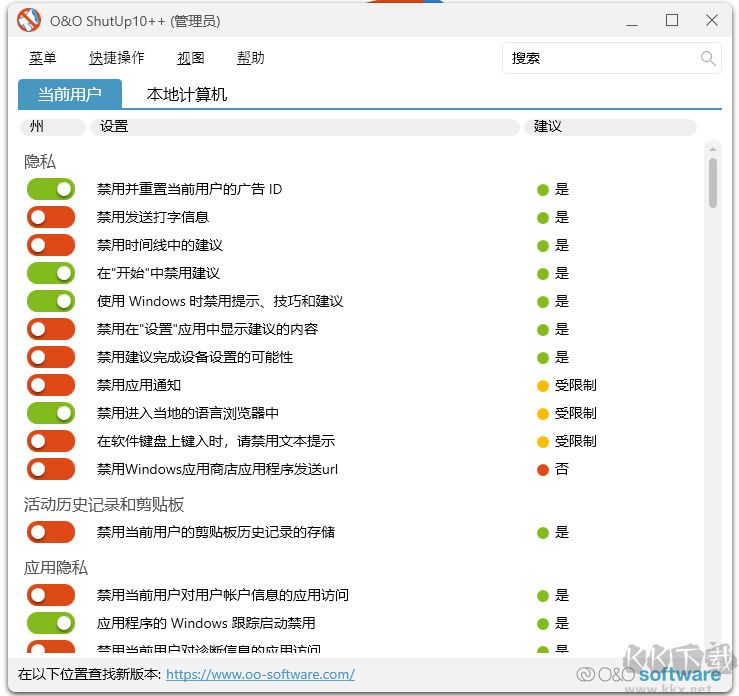739x696 pixels.
Task: Sort by the 建议 column header
Action: (x=610, y=127)
